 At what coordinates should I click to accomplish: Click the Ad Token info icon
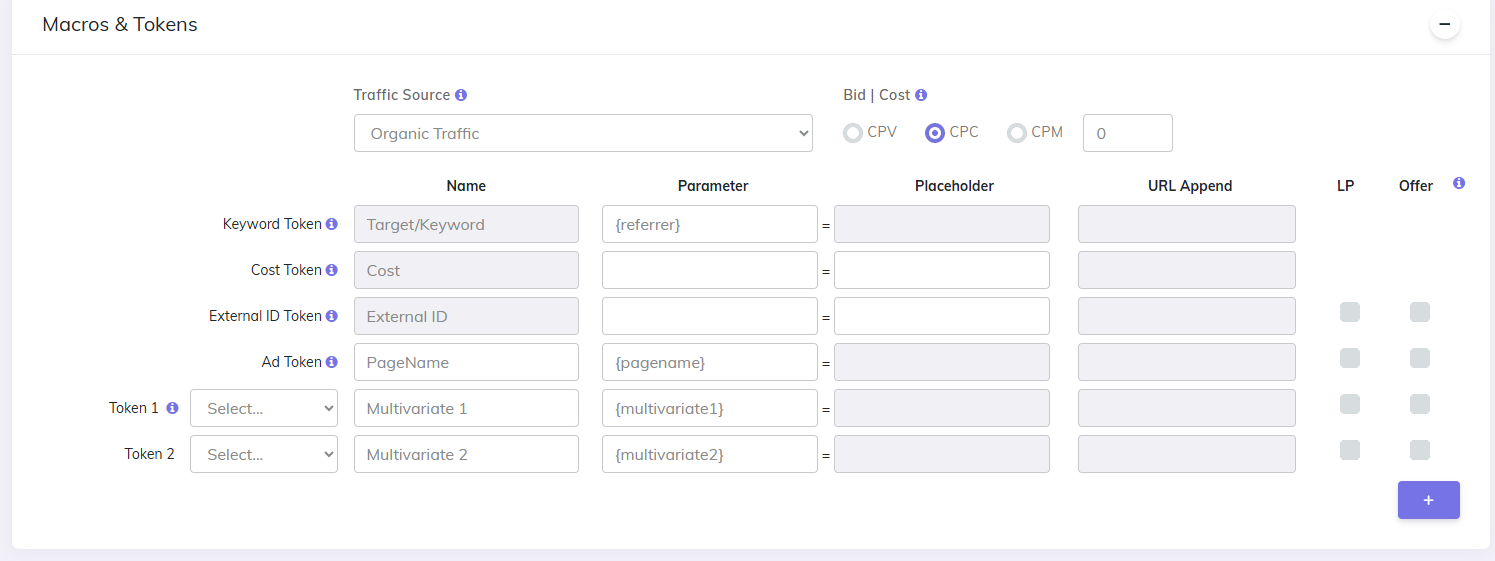click(332, 362)
